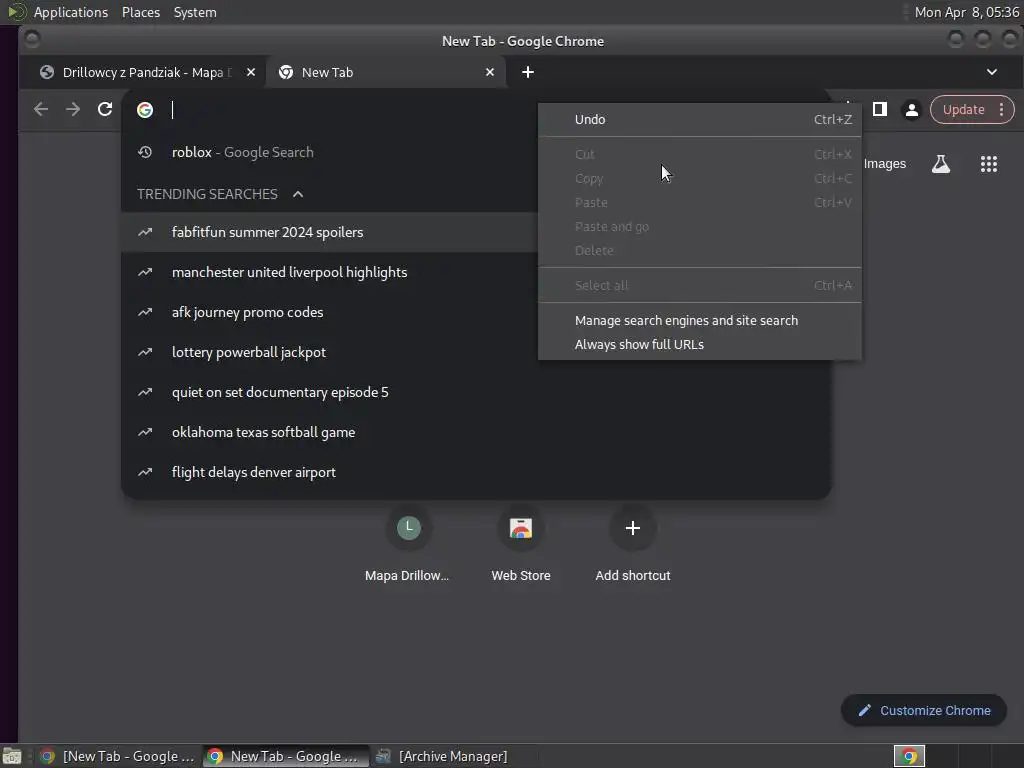The image size is (1024, 768).
Task: Open a new tab with plus button
Action: point(528,72)
